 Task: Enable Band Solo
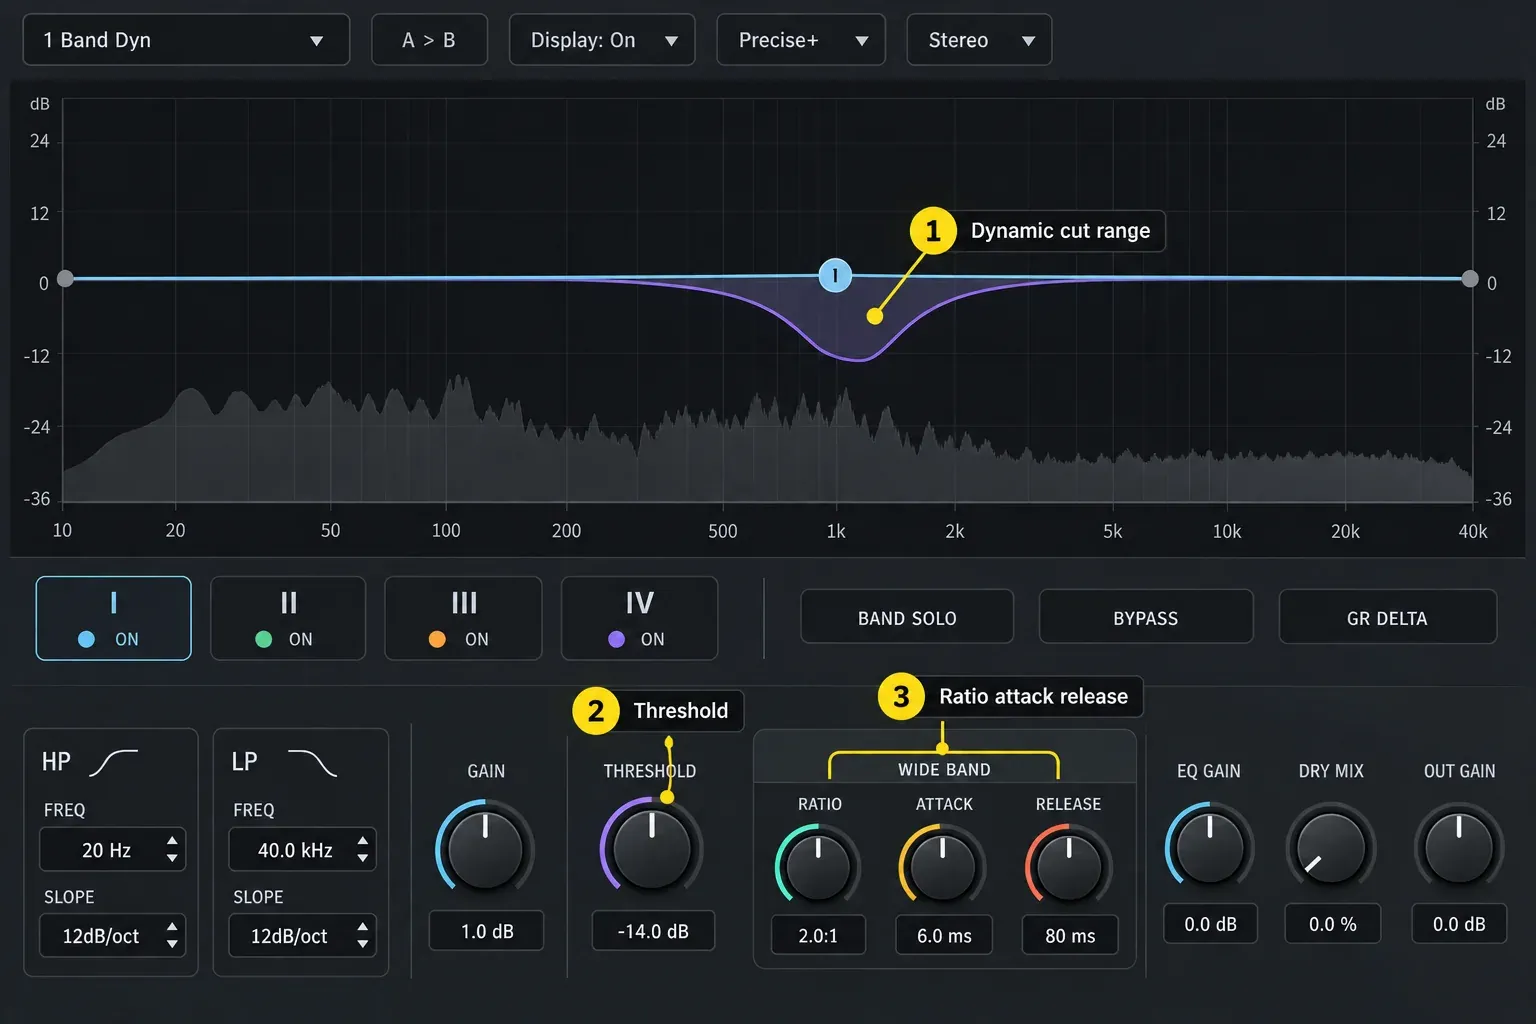907,617
